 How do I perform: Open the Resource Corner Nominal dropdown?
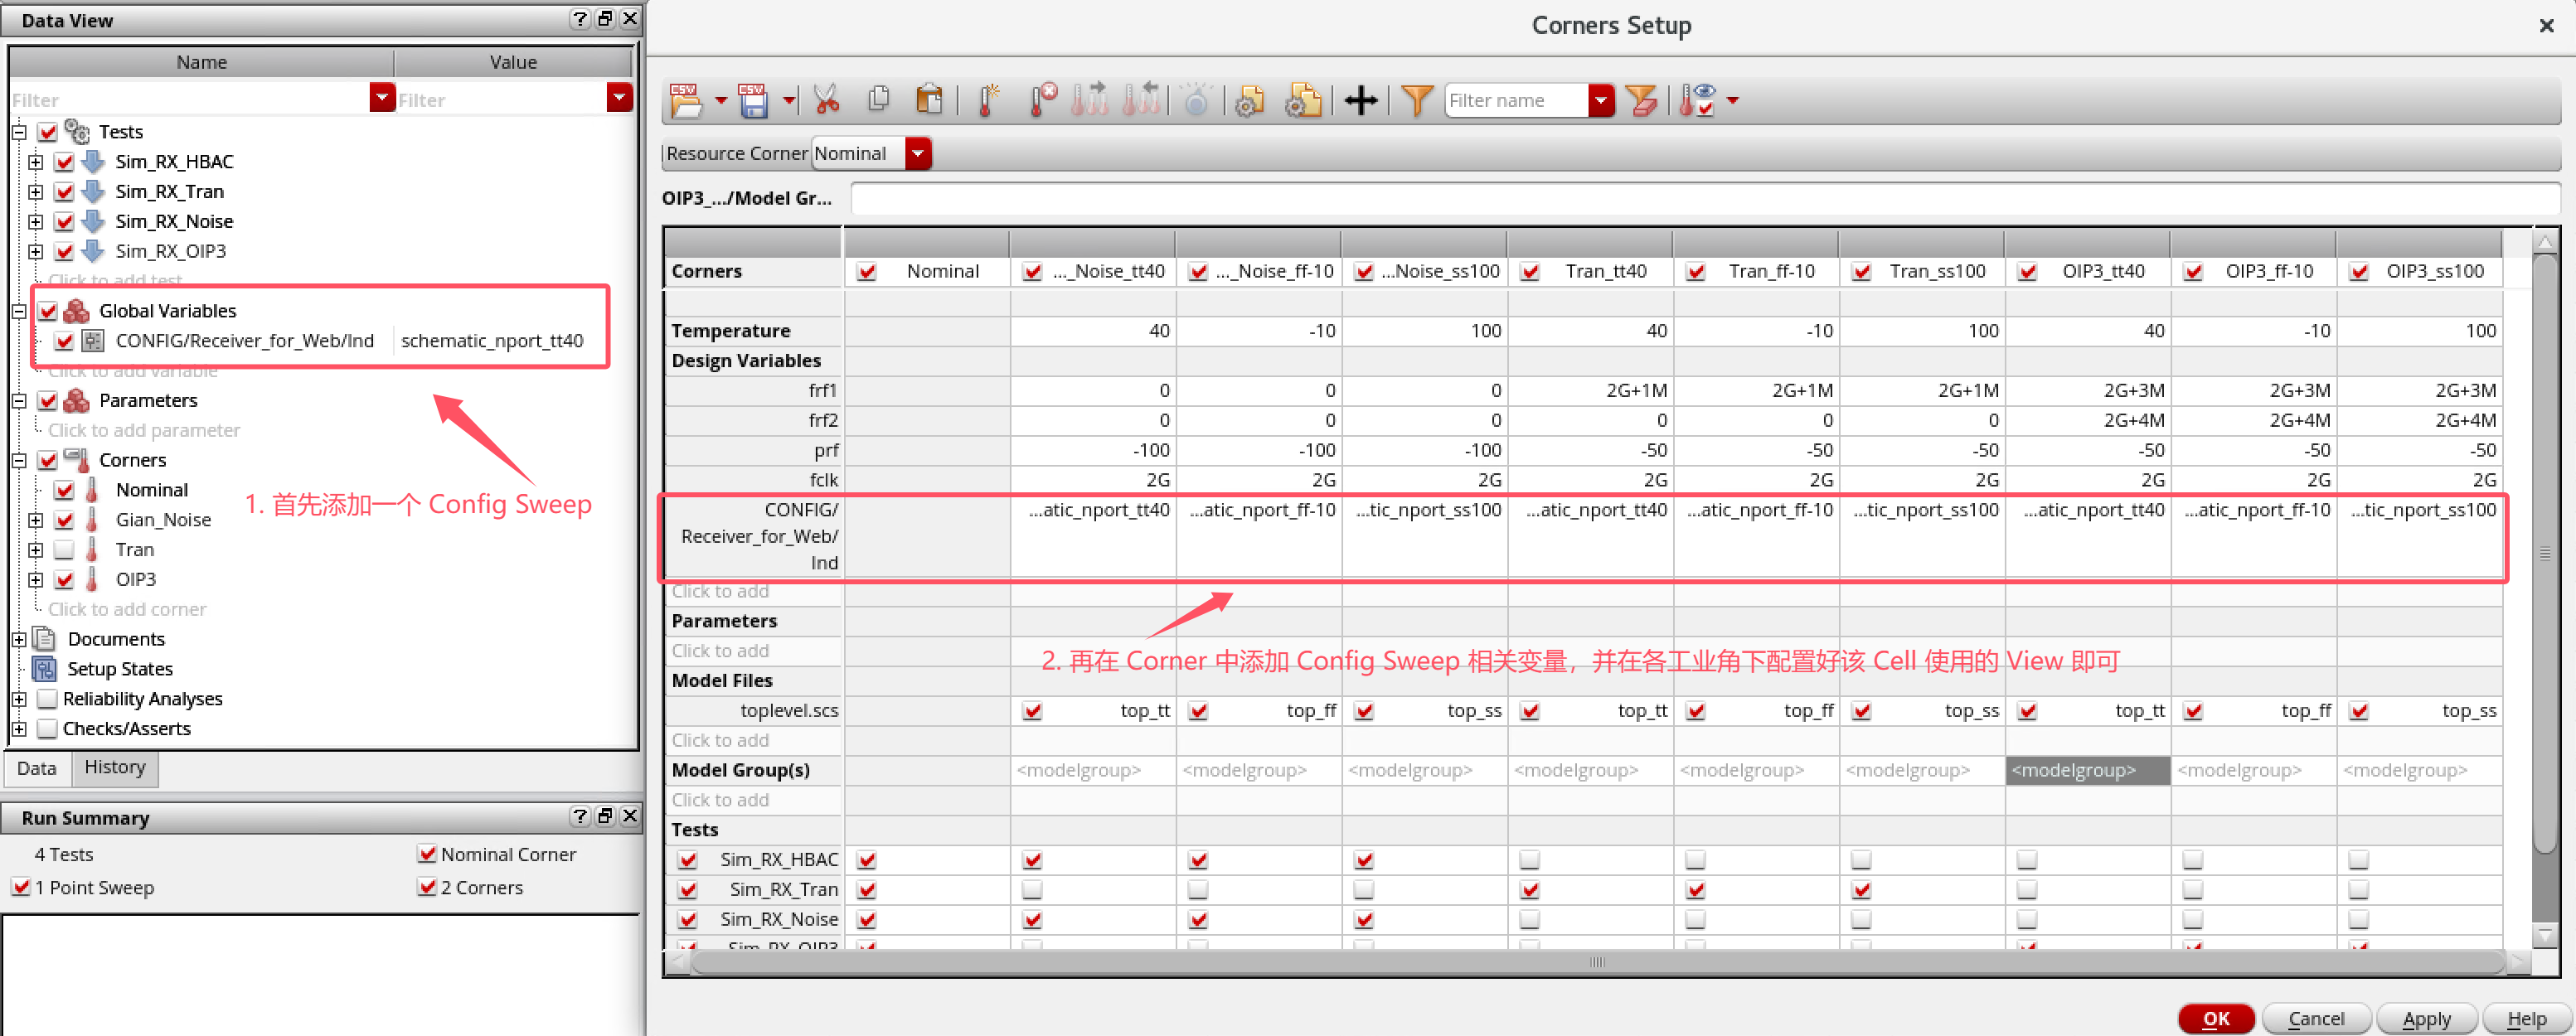[x=917, y=154]
